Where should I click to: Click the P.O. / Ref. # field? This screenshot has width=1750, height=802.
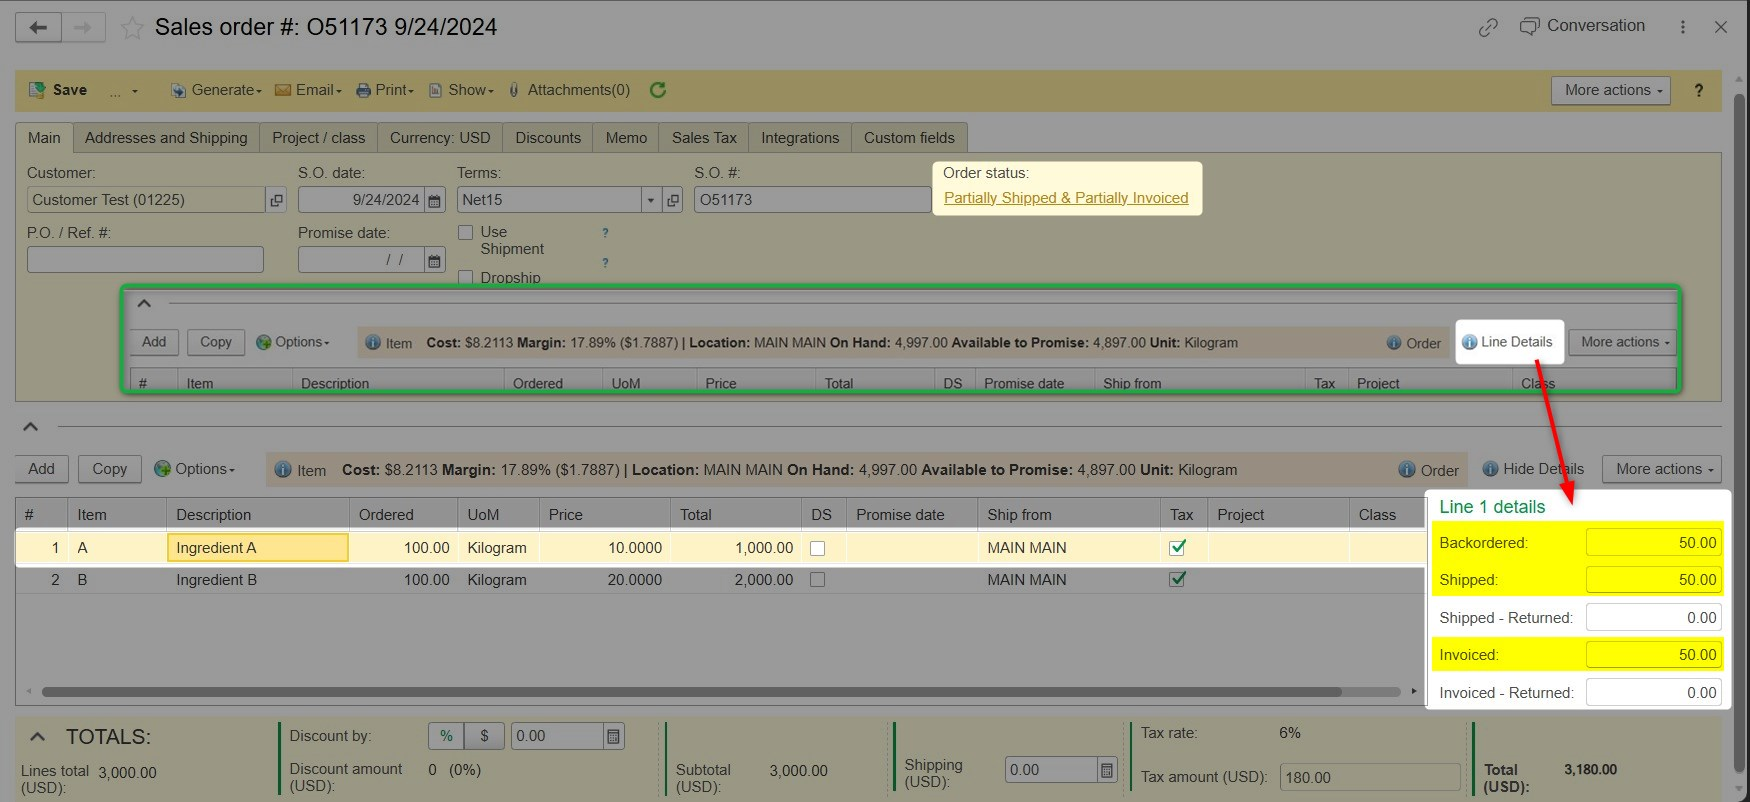click(145, 260)
